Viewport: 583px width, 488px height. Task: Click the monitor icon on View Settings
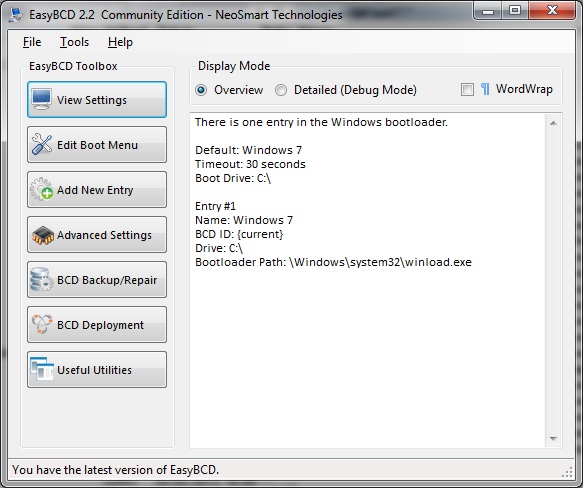click(41, 99)
